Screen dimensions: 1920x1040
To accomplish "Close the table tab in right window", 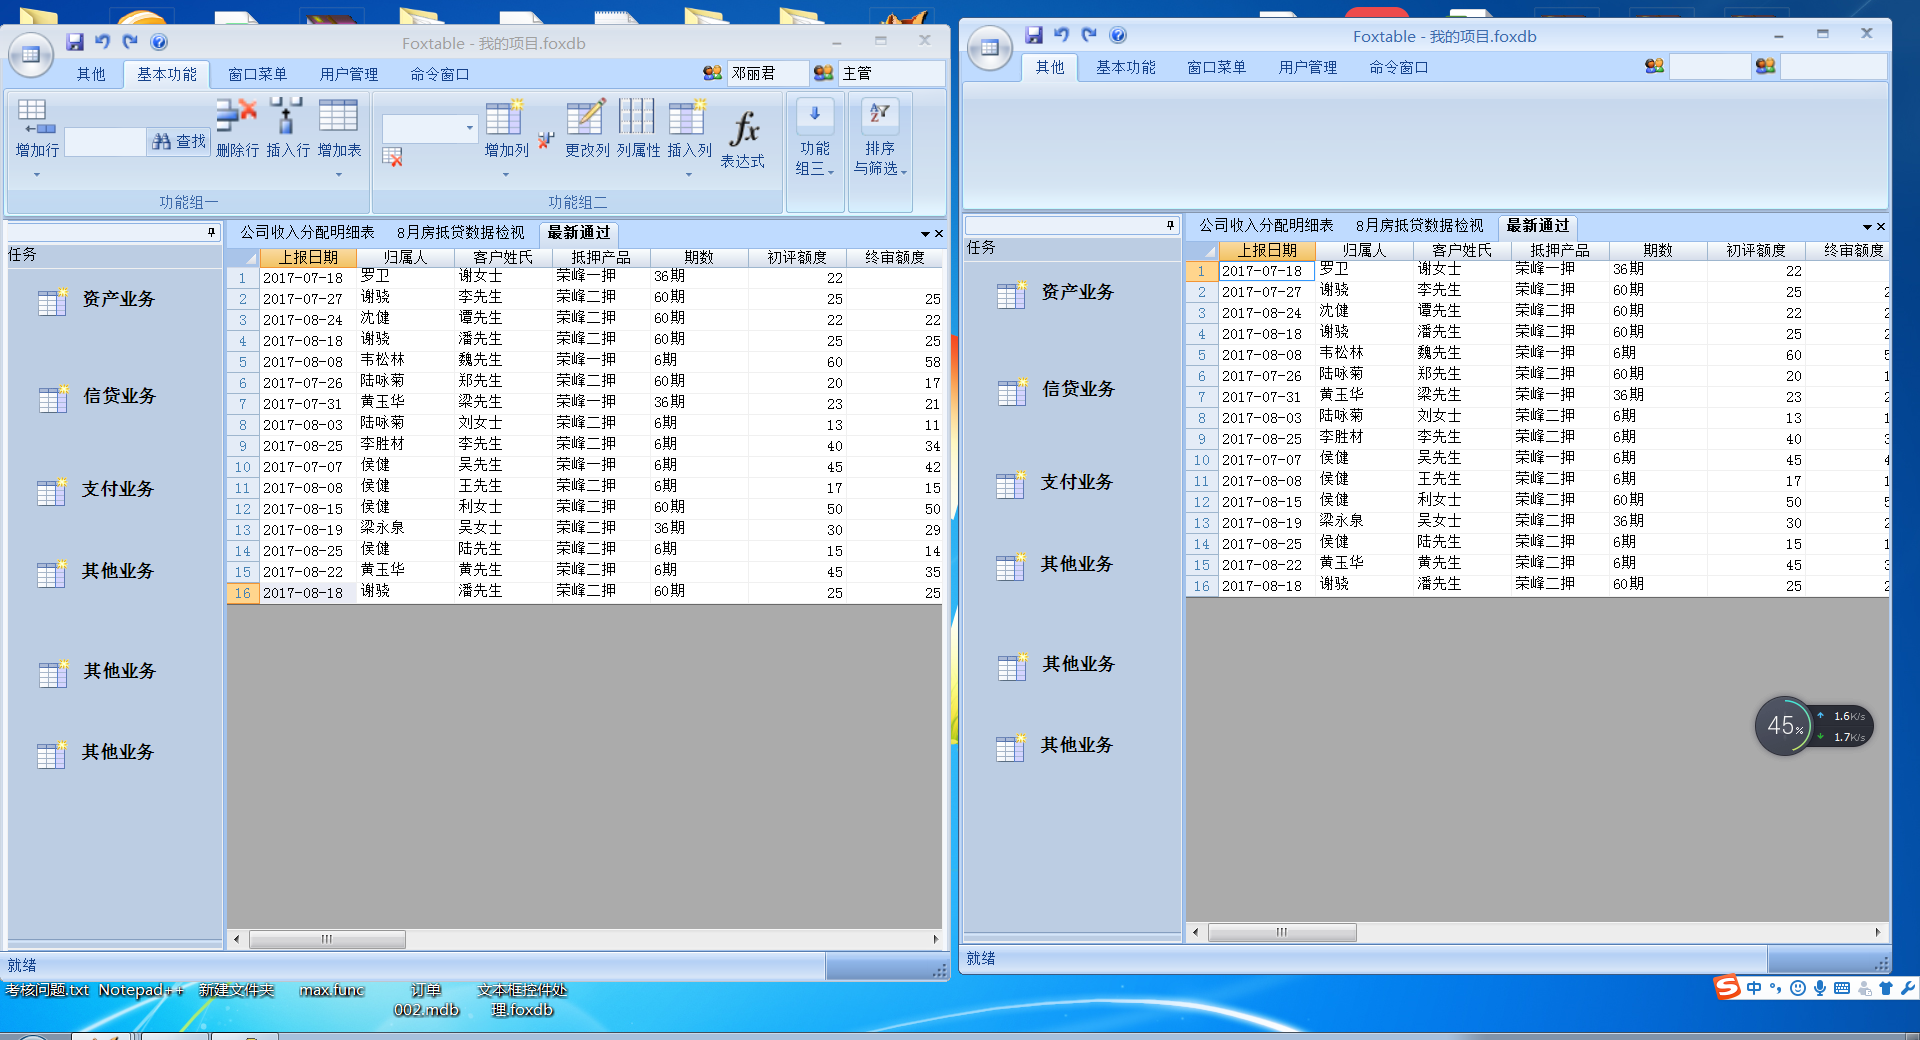I will 1881,227.
